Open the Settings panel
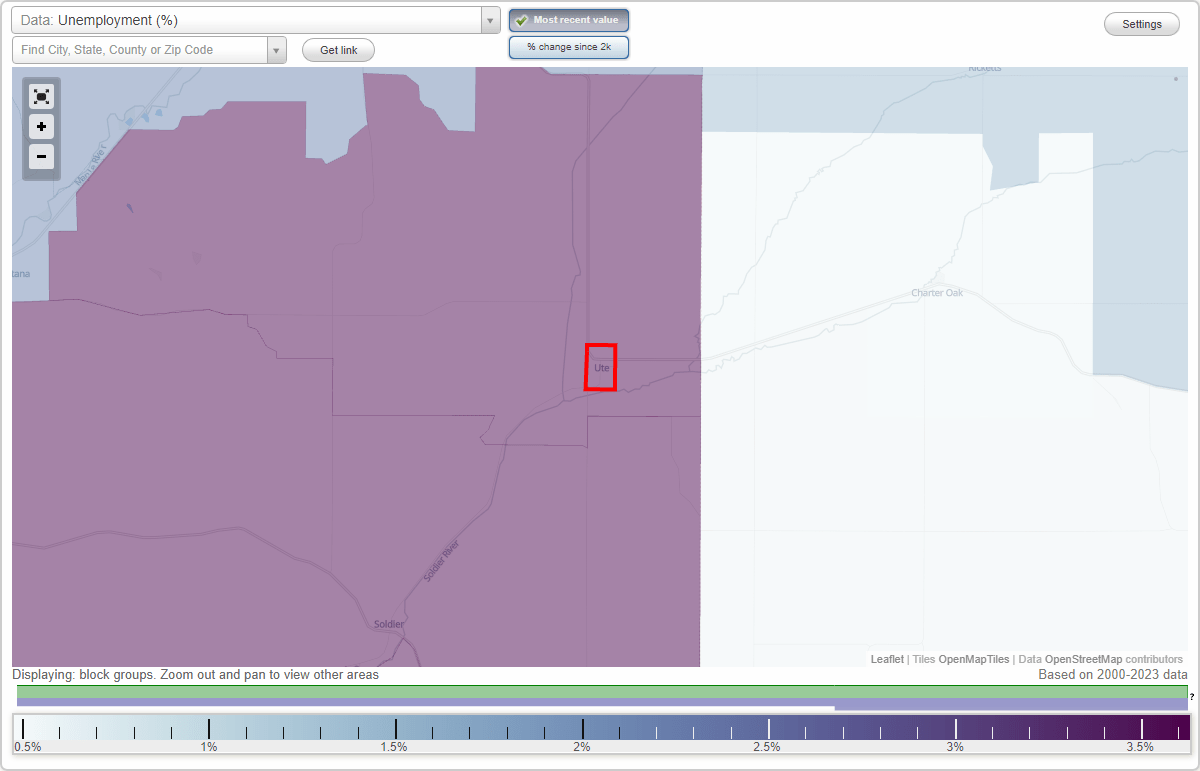1200x771 pixels. tap(1141, 23)
